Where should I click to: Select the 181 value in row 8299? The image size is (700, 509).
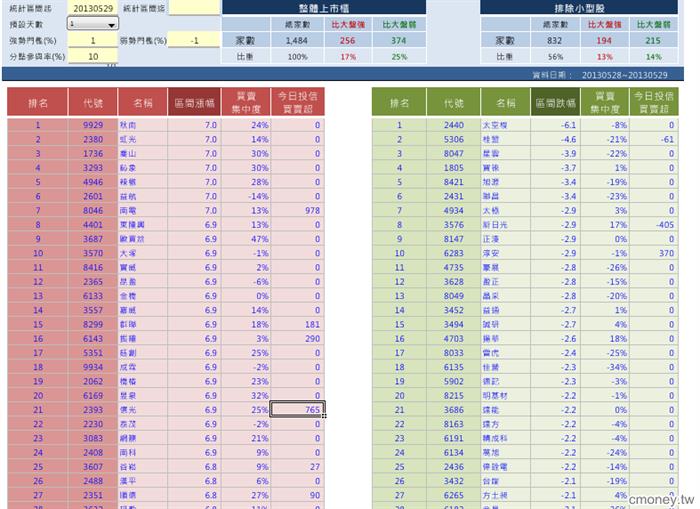tap(298, 324)
